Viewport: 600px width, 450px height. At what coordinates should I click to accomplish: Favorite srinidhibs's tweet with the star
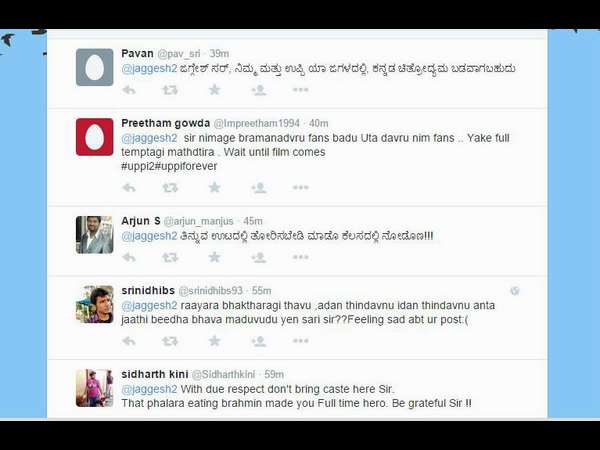point(215,341)
